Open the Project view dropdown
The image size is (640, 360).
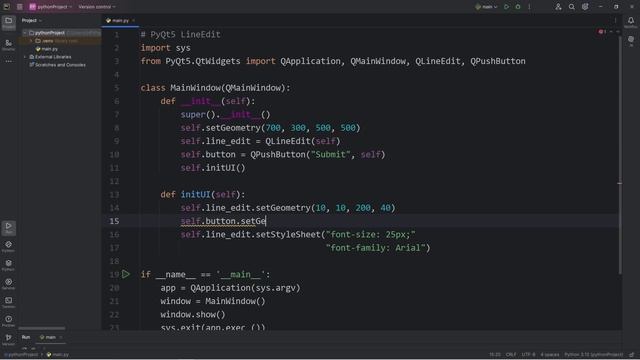[32, 20]
